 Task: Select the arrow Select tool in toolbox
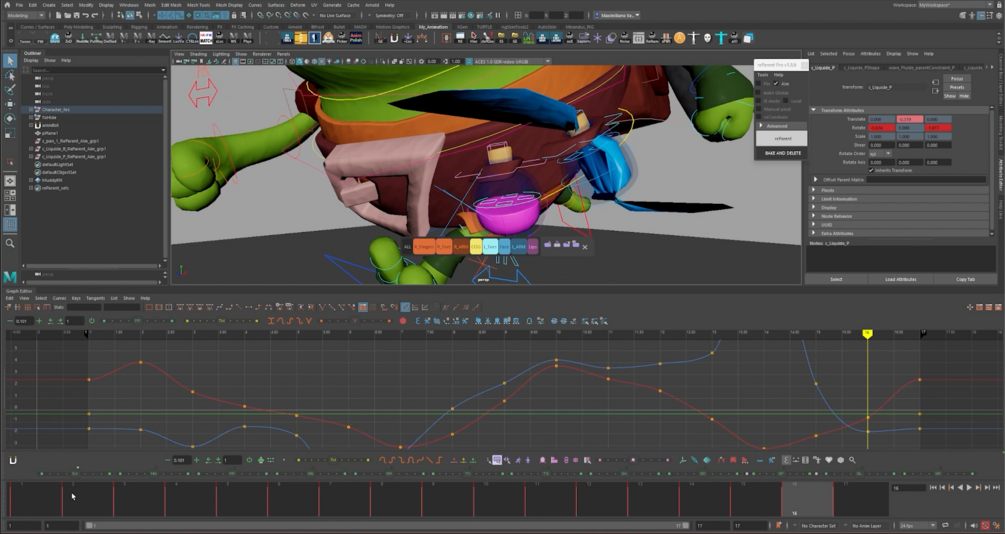(10, 60)
